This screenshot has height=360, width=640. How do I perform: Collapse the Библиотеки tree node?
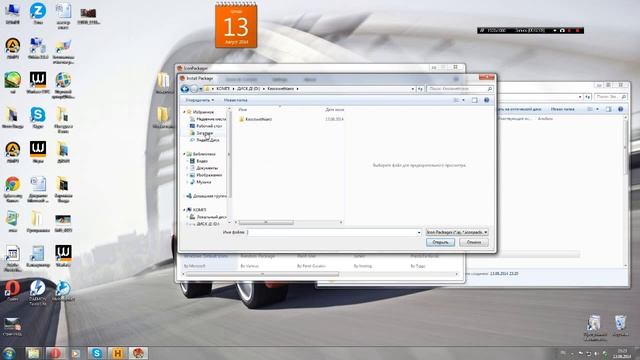coord(184,154)
